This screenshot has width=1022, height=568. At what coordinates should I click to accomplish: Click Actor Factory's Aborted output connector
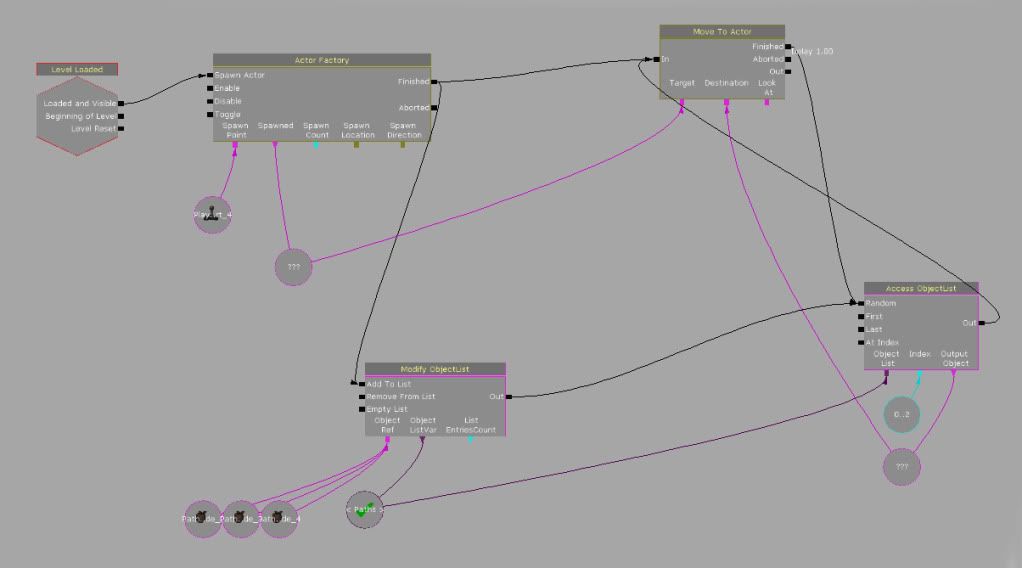(x=434, y=108)
